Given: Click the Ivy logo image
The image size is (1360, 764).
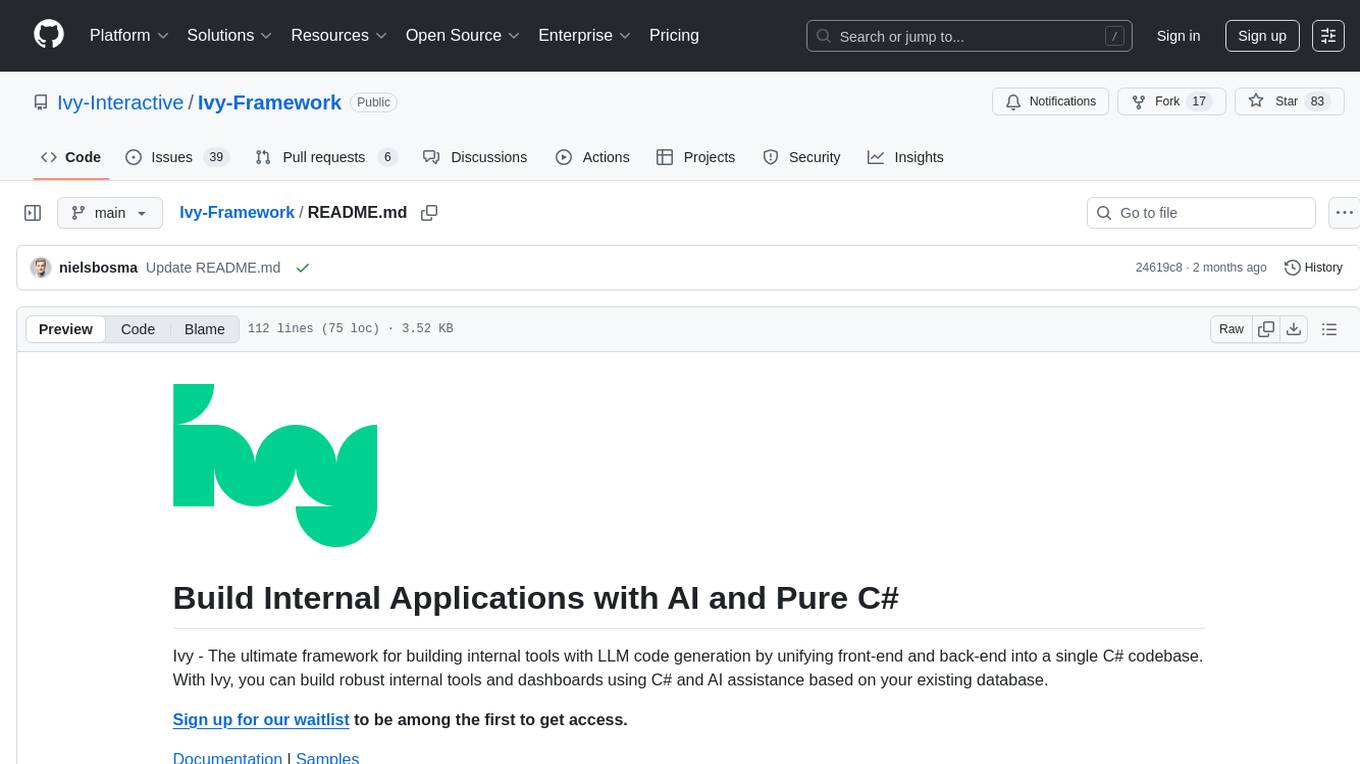Looking at the screenshot, I should (x=275, y=465).
